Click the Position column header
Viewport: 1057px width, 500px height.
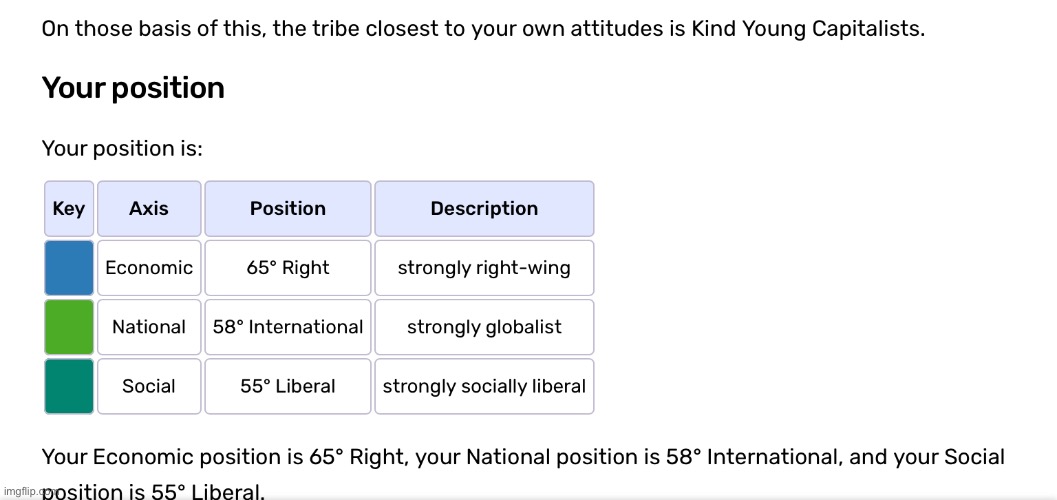tap(288, 208)
